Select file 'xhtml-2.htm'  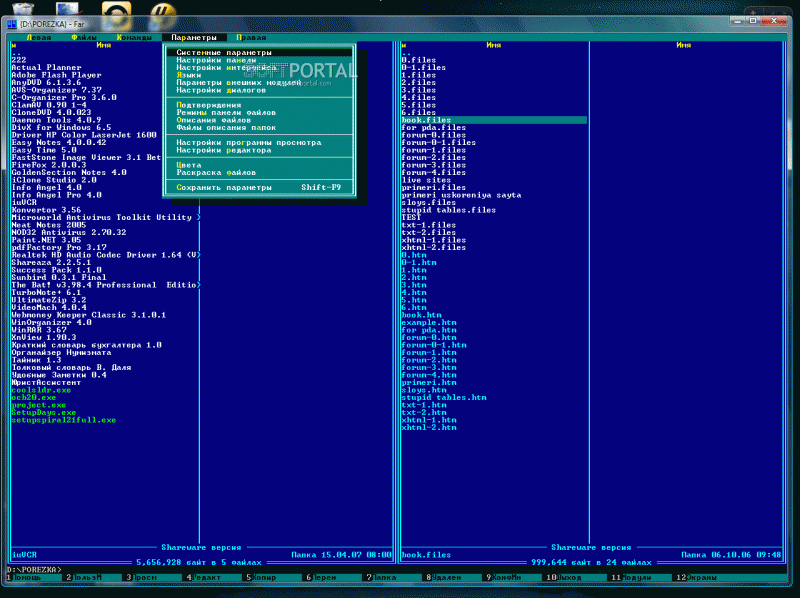click(429, 428)
